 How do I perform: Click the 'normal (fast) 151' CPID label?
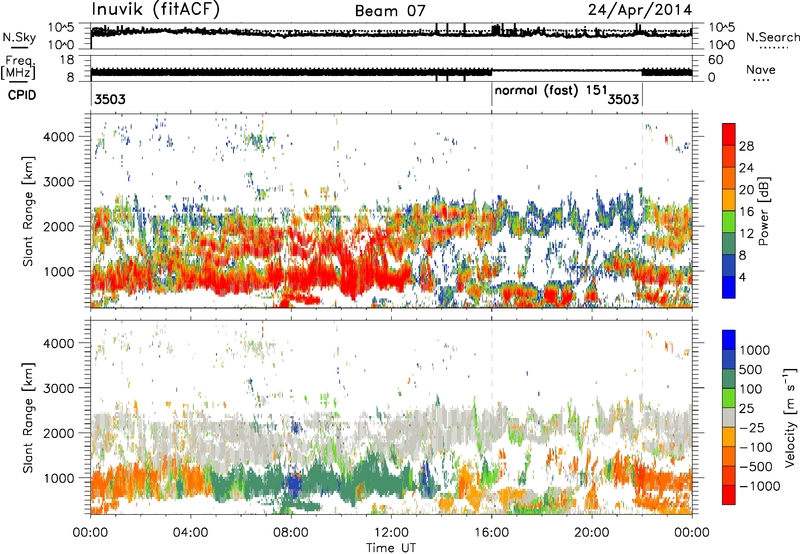[551, 91]
